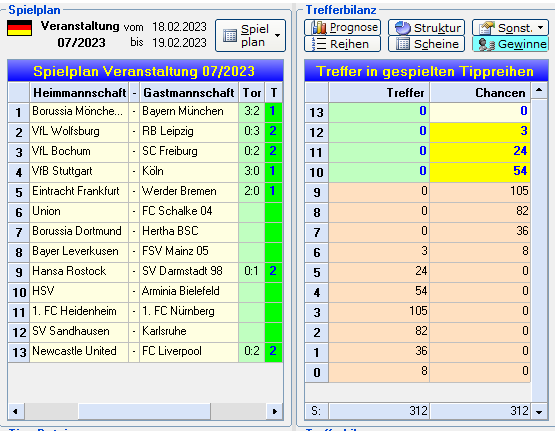Expand the Sonst. dropdown button

510,27
